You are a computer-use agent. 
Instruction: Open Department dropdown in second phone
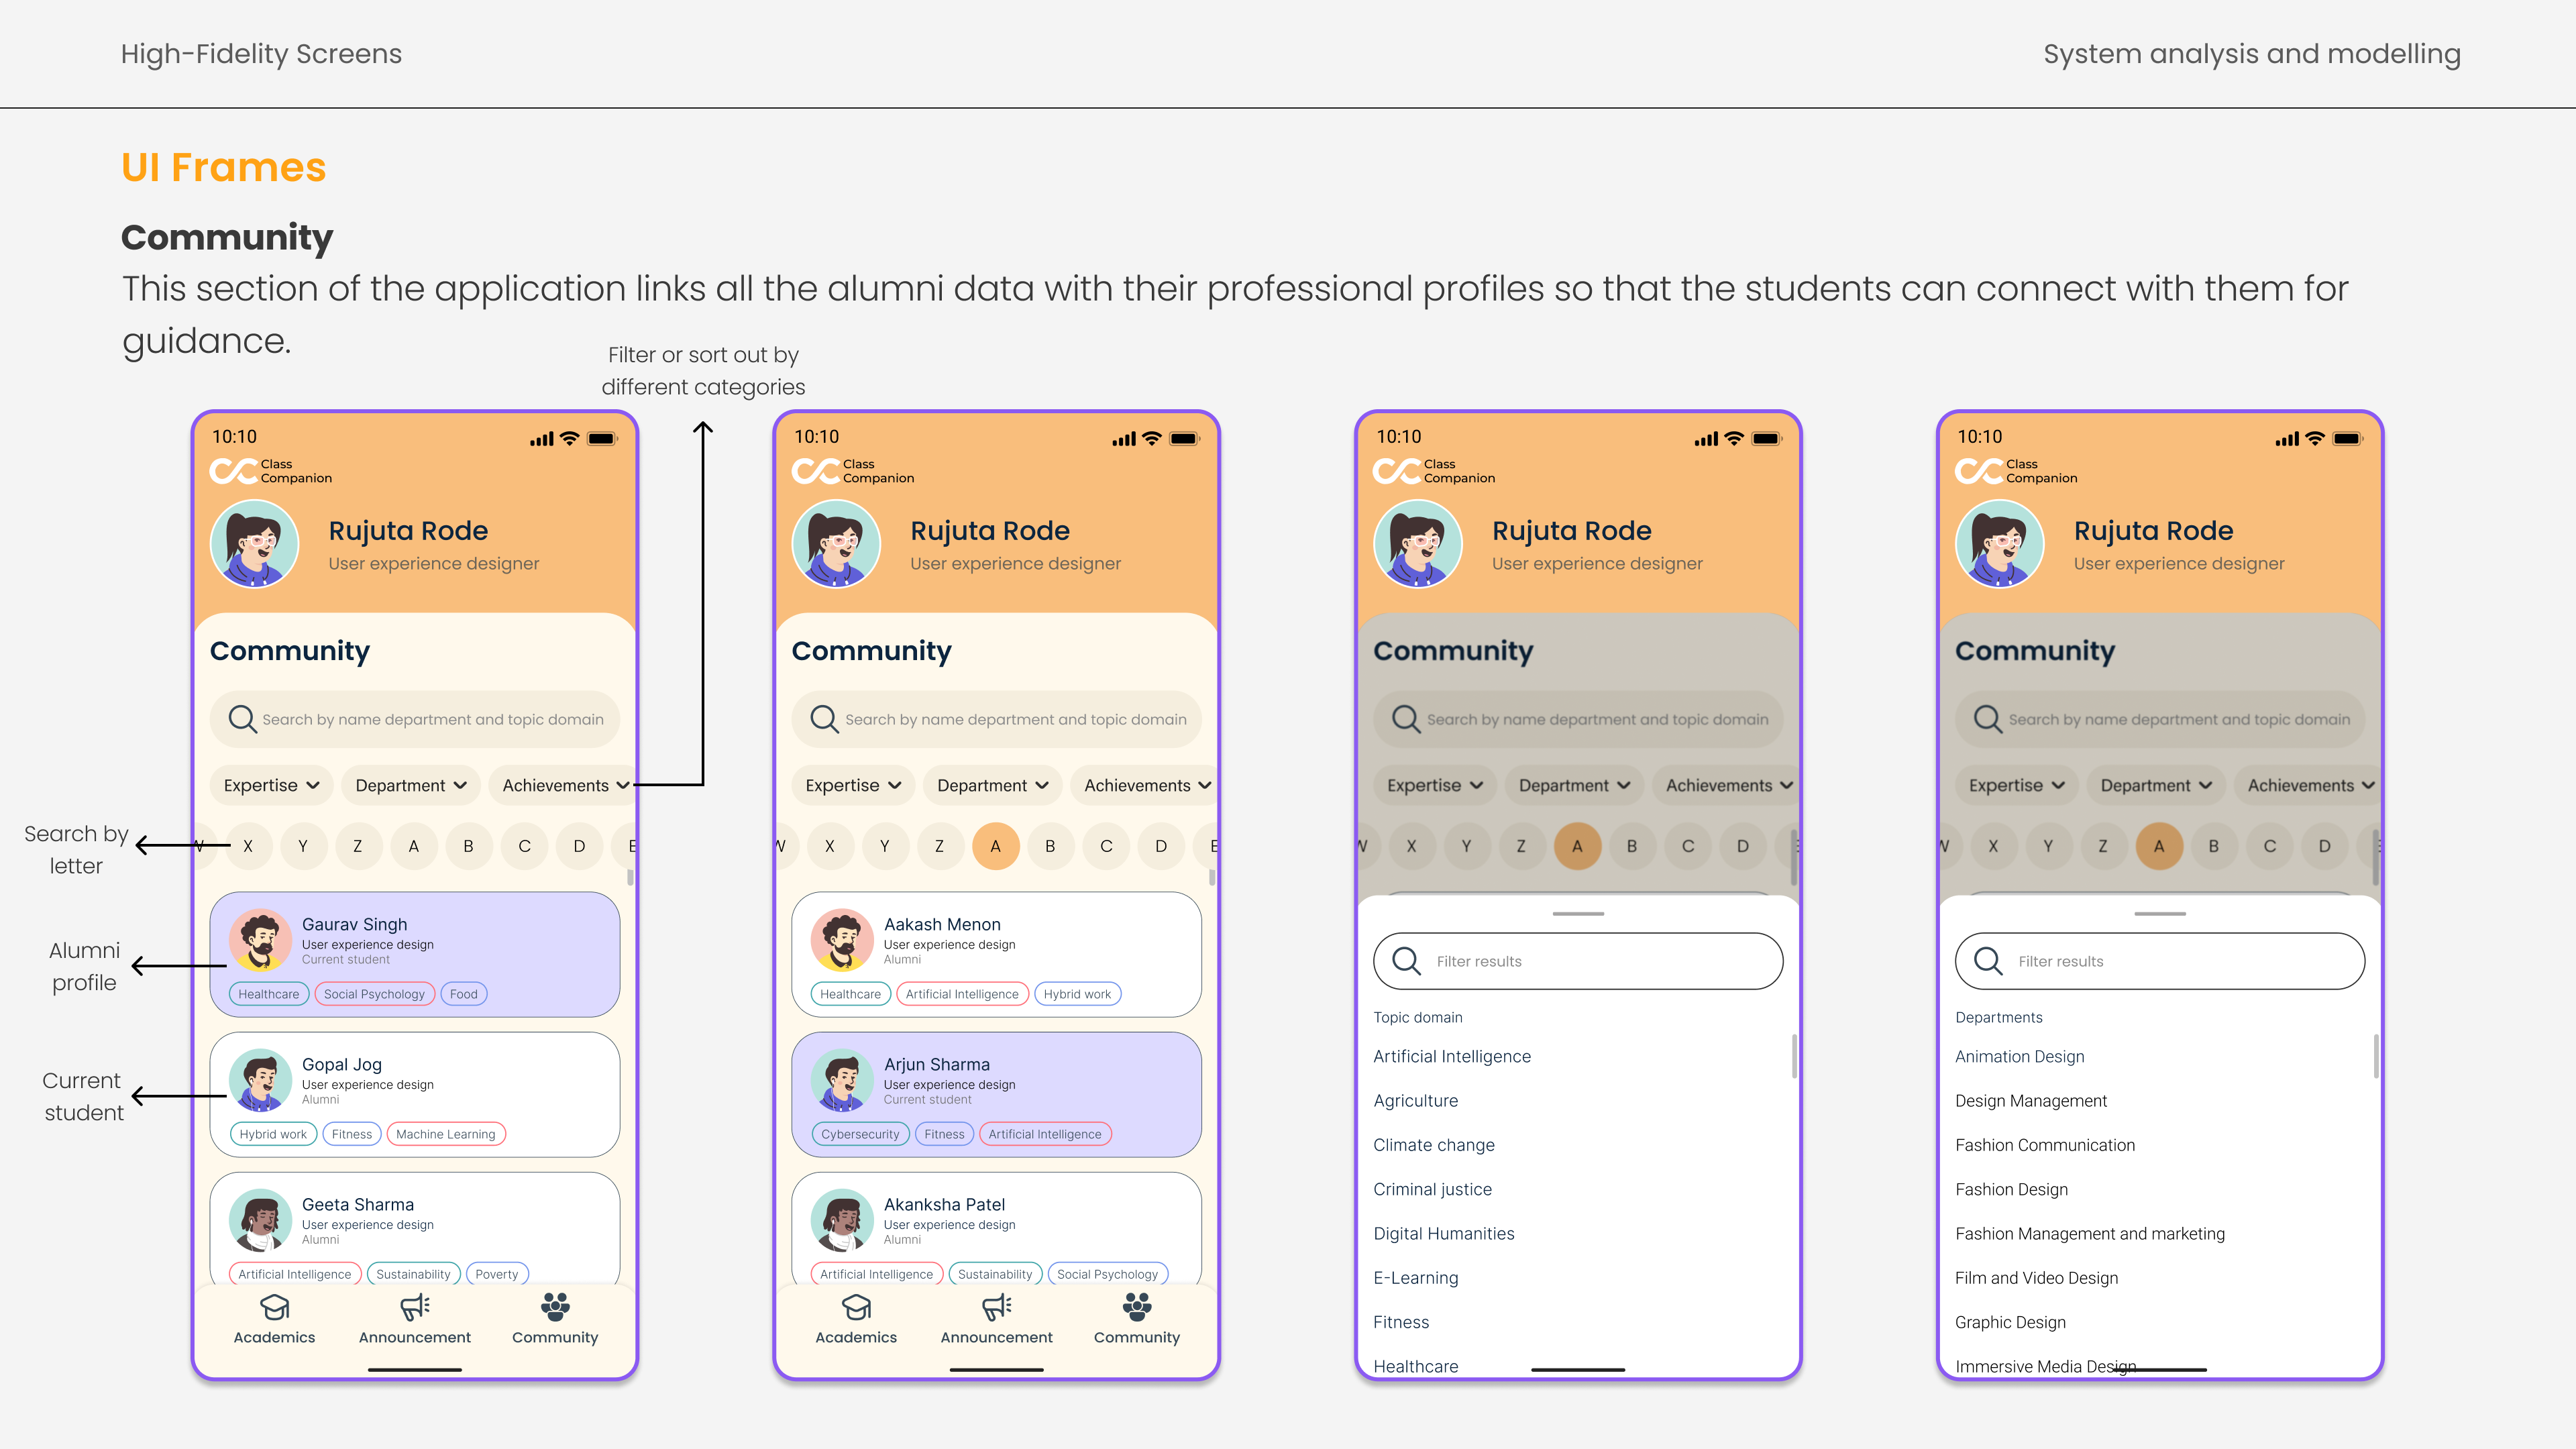(x=992, y=786)
